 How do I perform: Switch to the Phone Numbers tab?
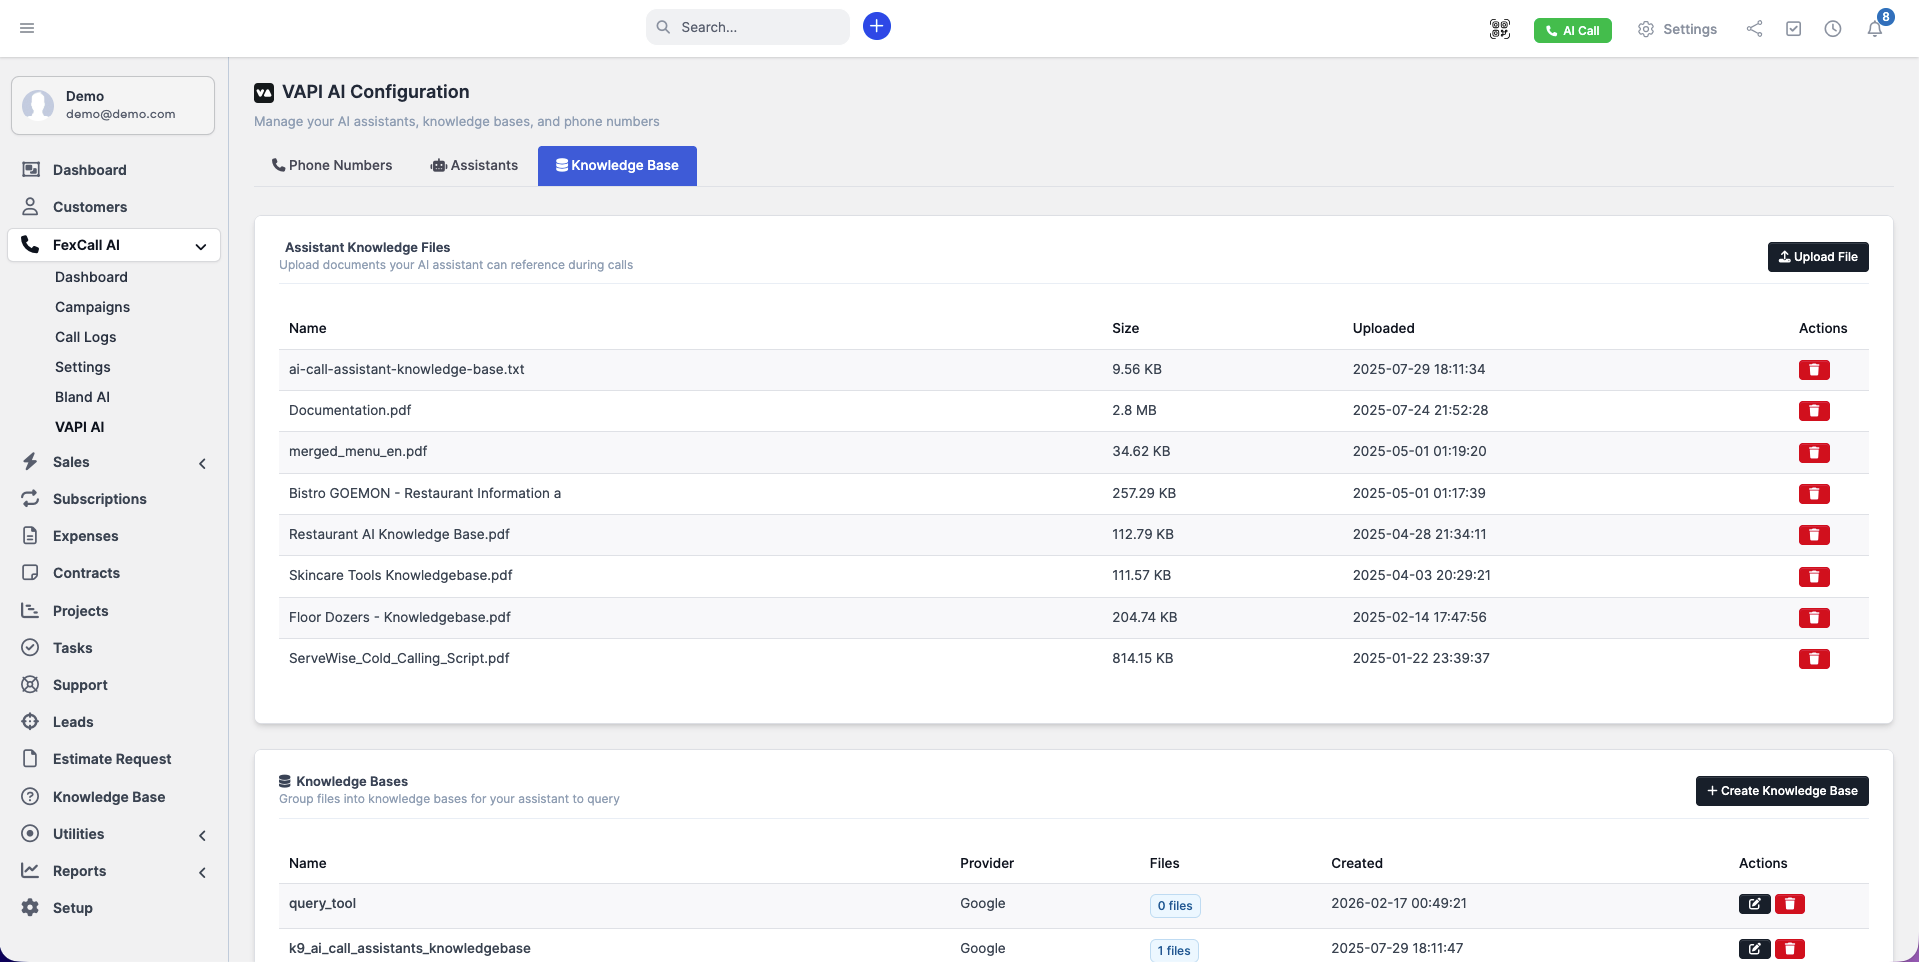[332, 165]
